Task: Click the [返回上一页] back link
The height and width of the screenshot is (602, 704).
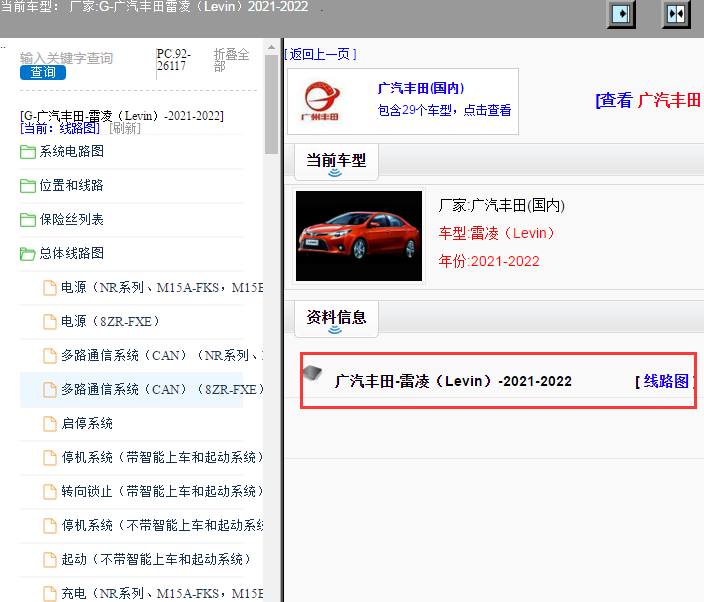Action: tap(321, 54)
